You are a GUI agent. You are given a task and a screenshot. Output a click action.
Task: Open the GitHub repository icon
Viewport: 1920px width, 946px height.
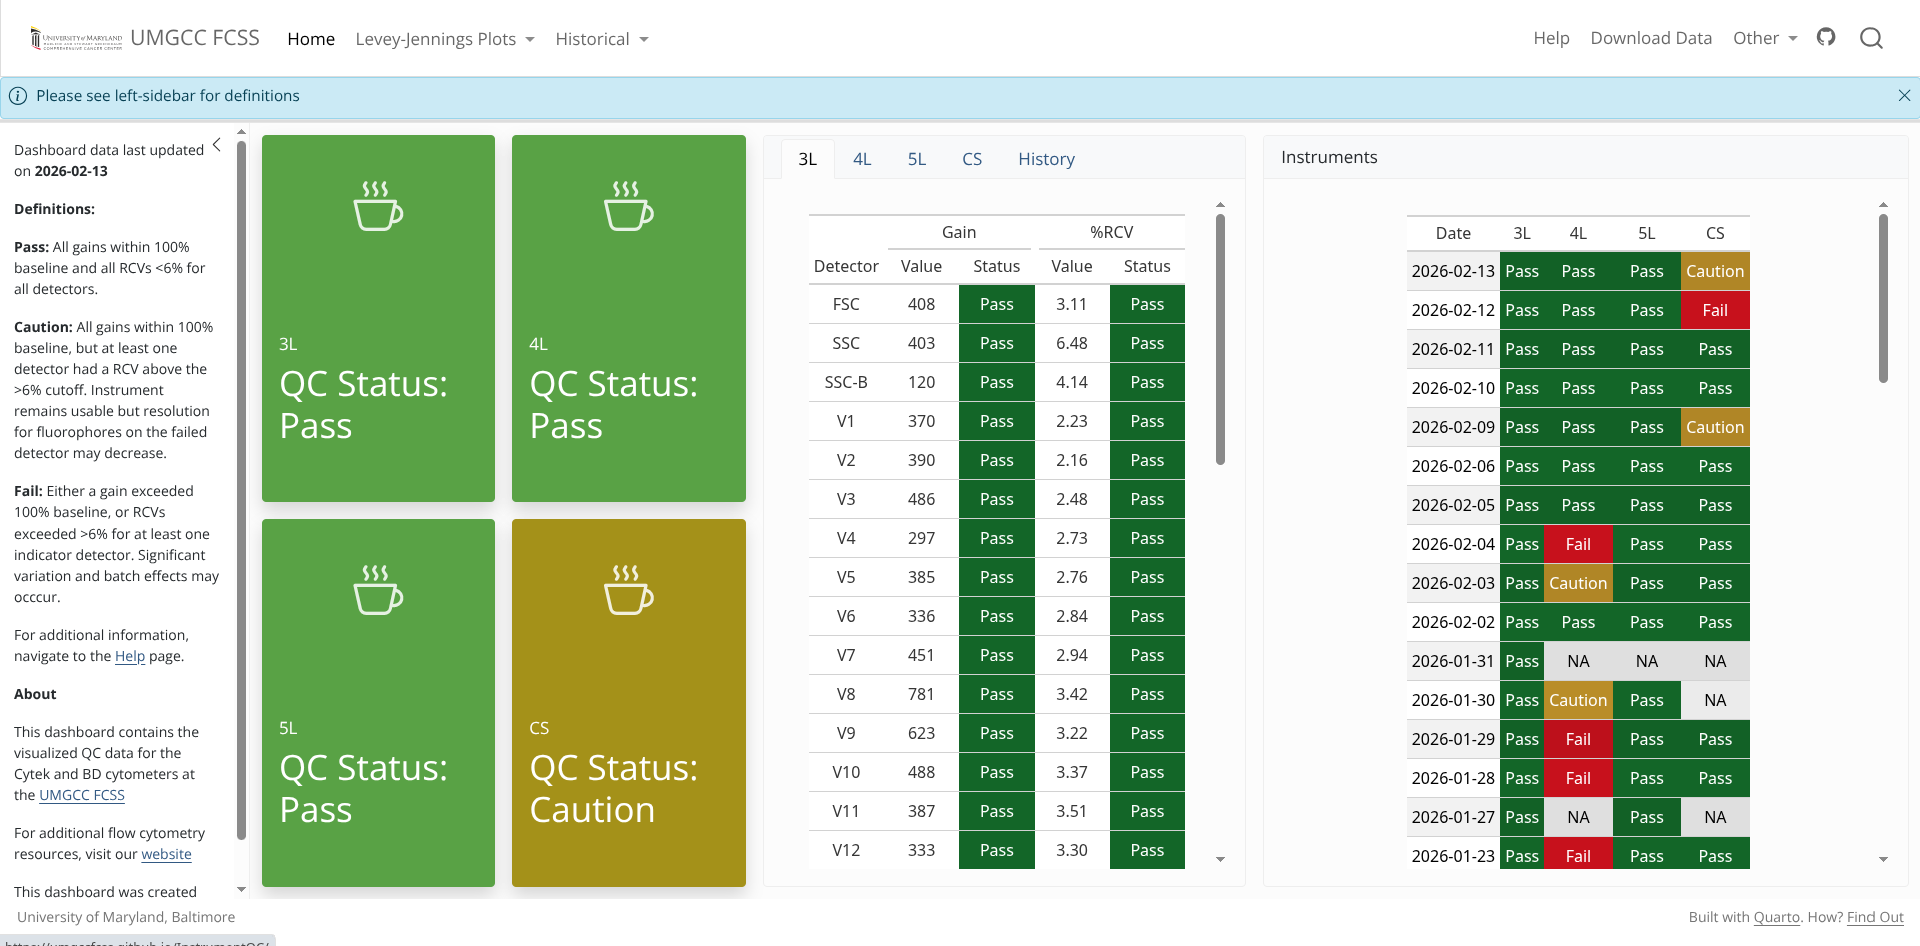(x=1826, y=38)
